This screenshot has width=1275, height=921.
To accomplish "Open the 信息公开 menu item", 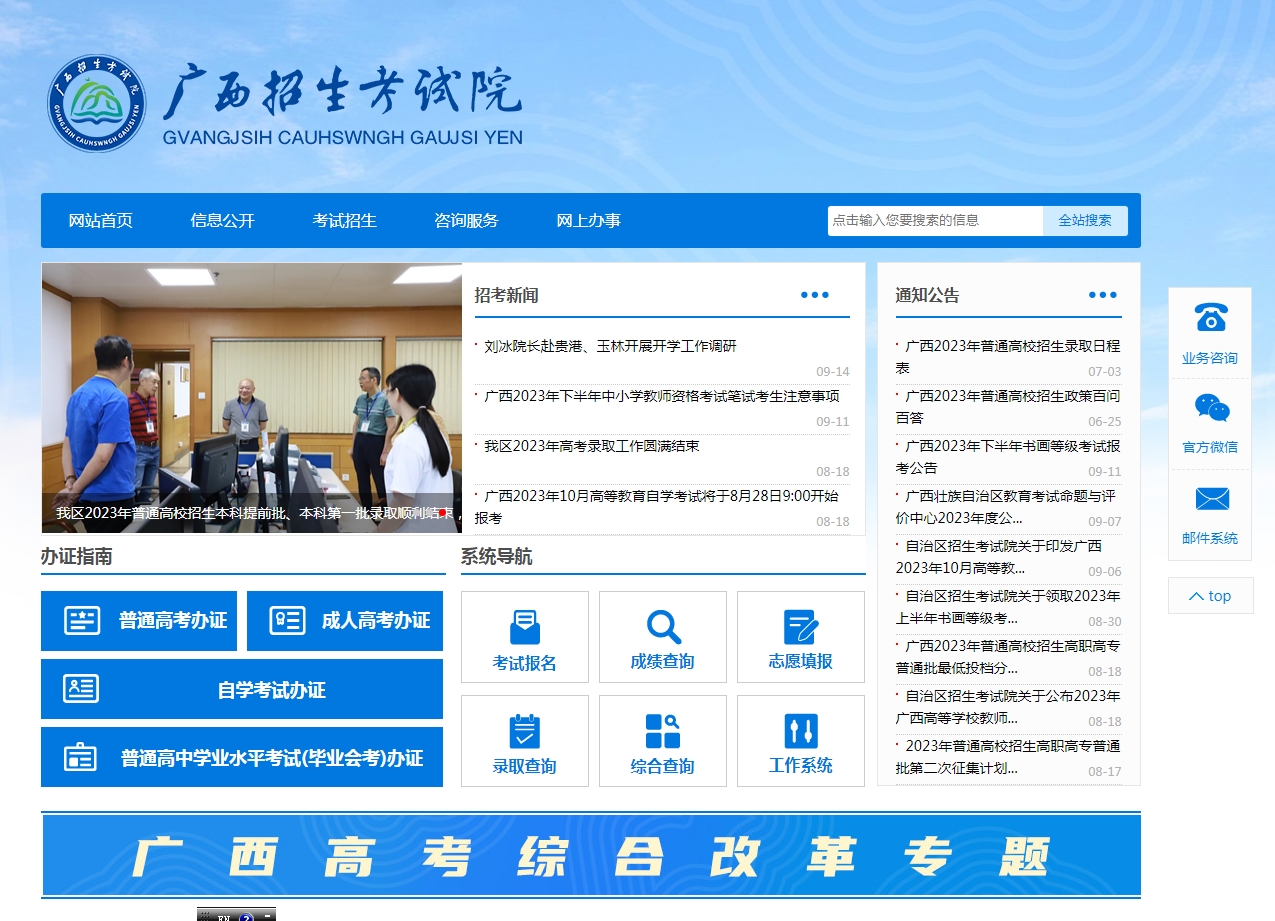I will [221, 220].
